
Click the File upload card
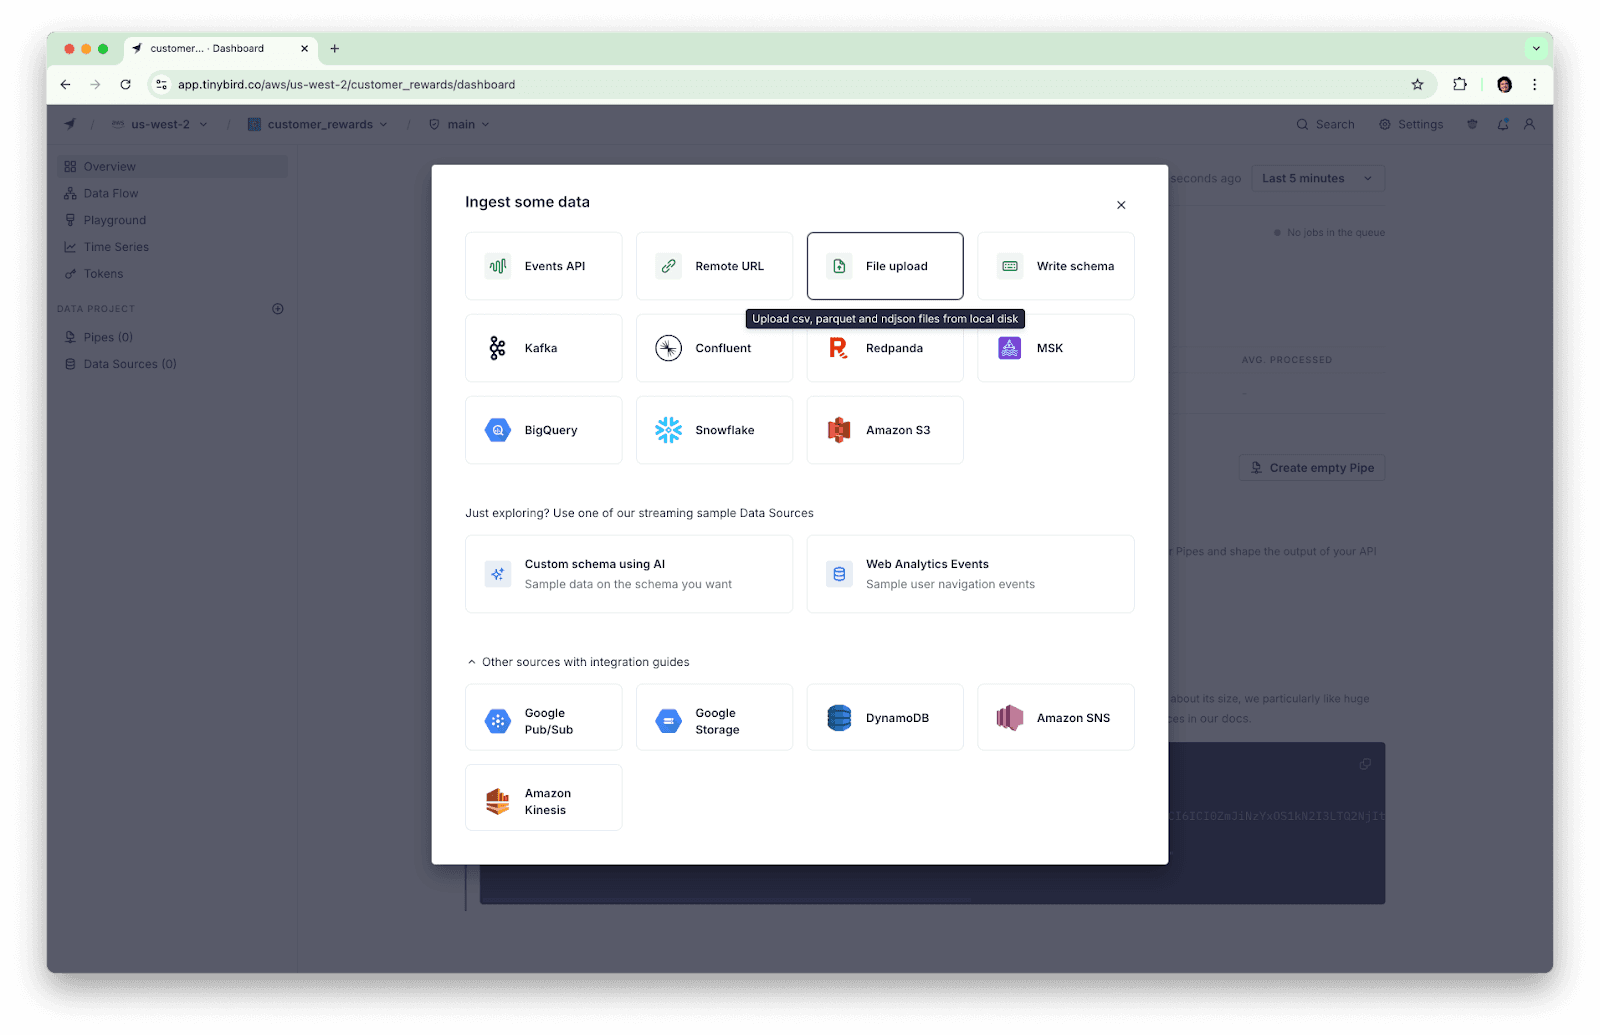[885, 266]
